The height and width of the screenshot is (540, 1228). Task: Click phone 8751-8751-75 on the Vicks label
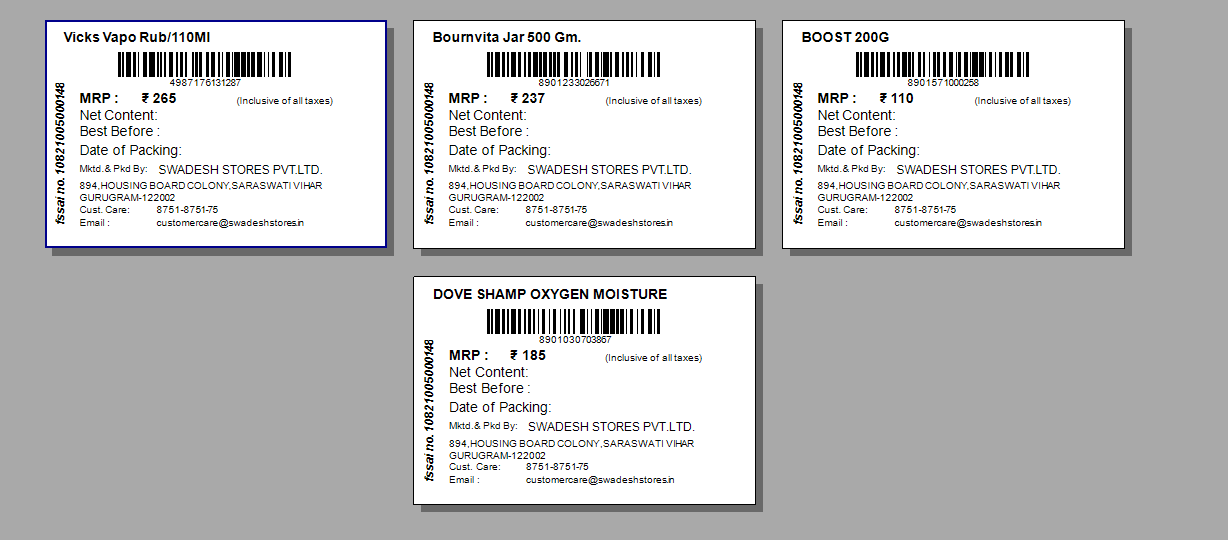(x=187, y=210)
